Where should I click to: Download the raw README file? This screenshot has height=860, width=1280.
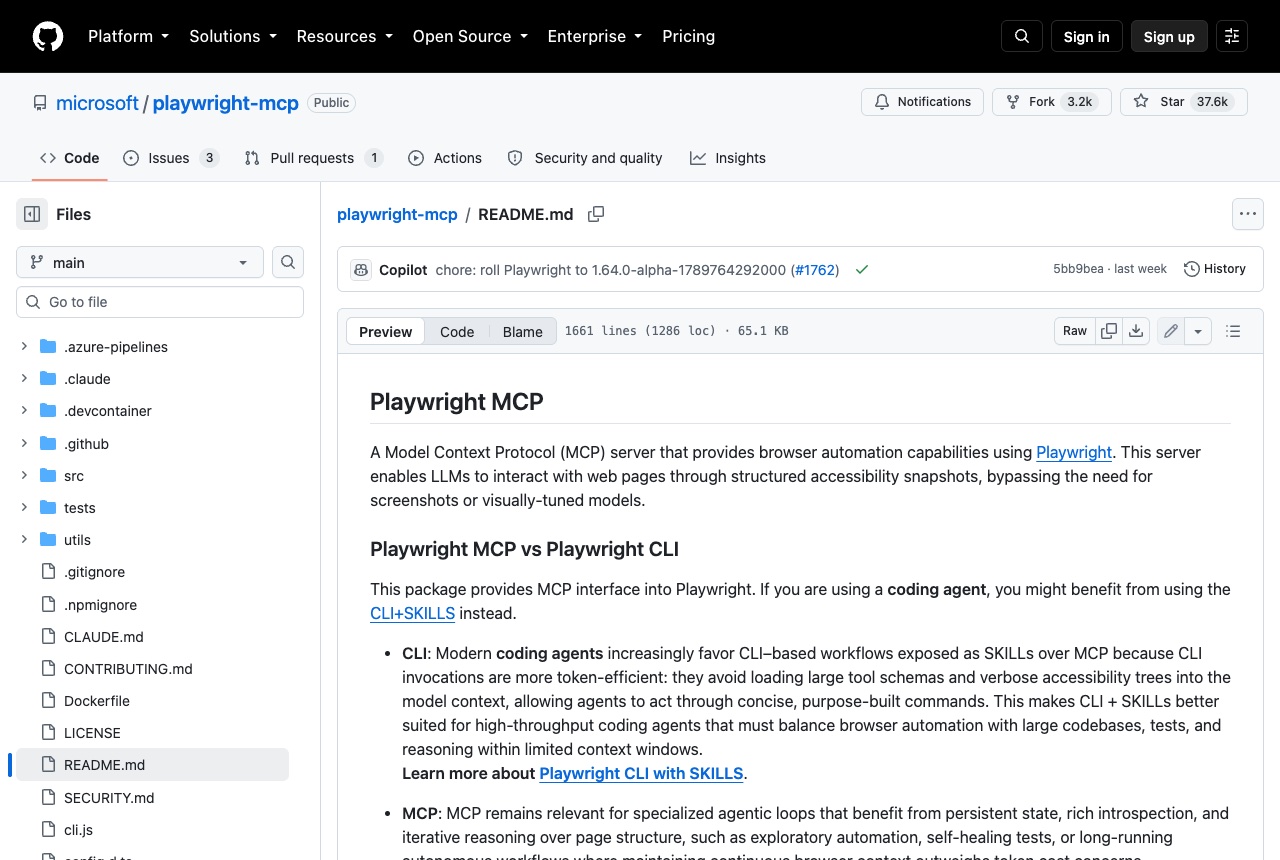point(1136,331)
